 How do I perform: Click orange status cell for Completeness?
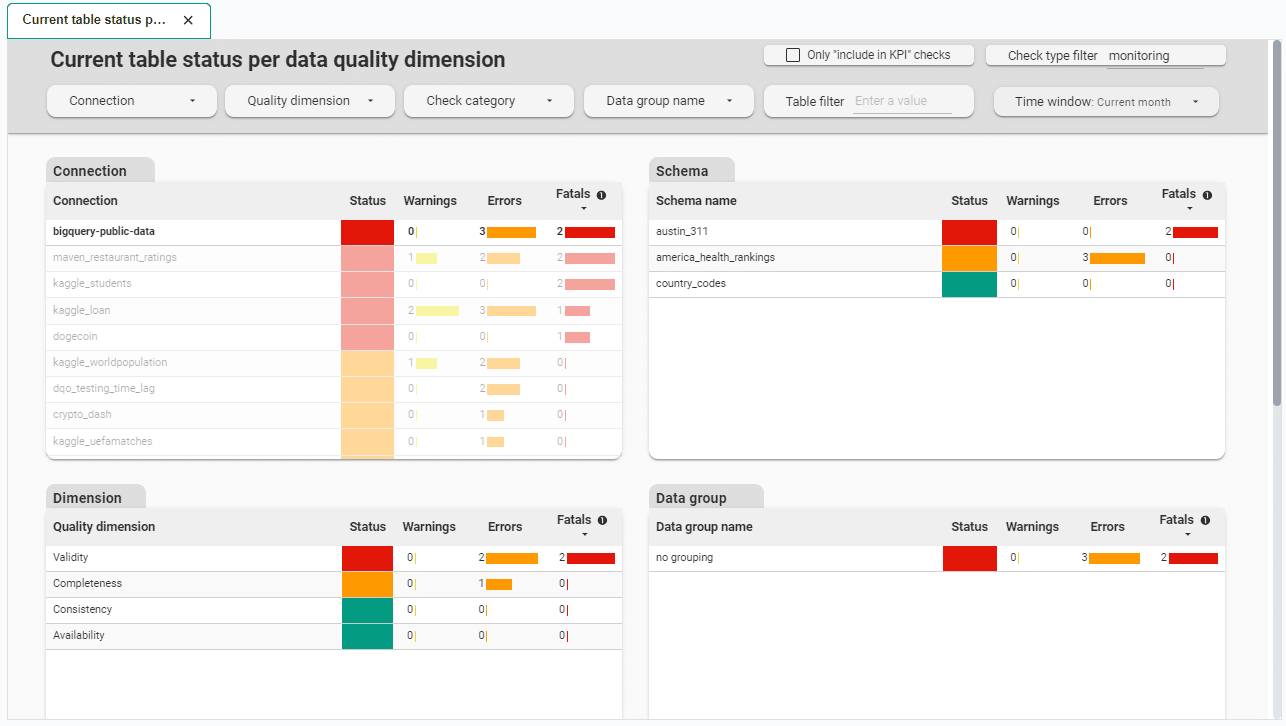click(368, 584)
